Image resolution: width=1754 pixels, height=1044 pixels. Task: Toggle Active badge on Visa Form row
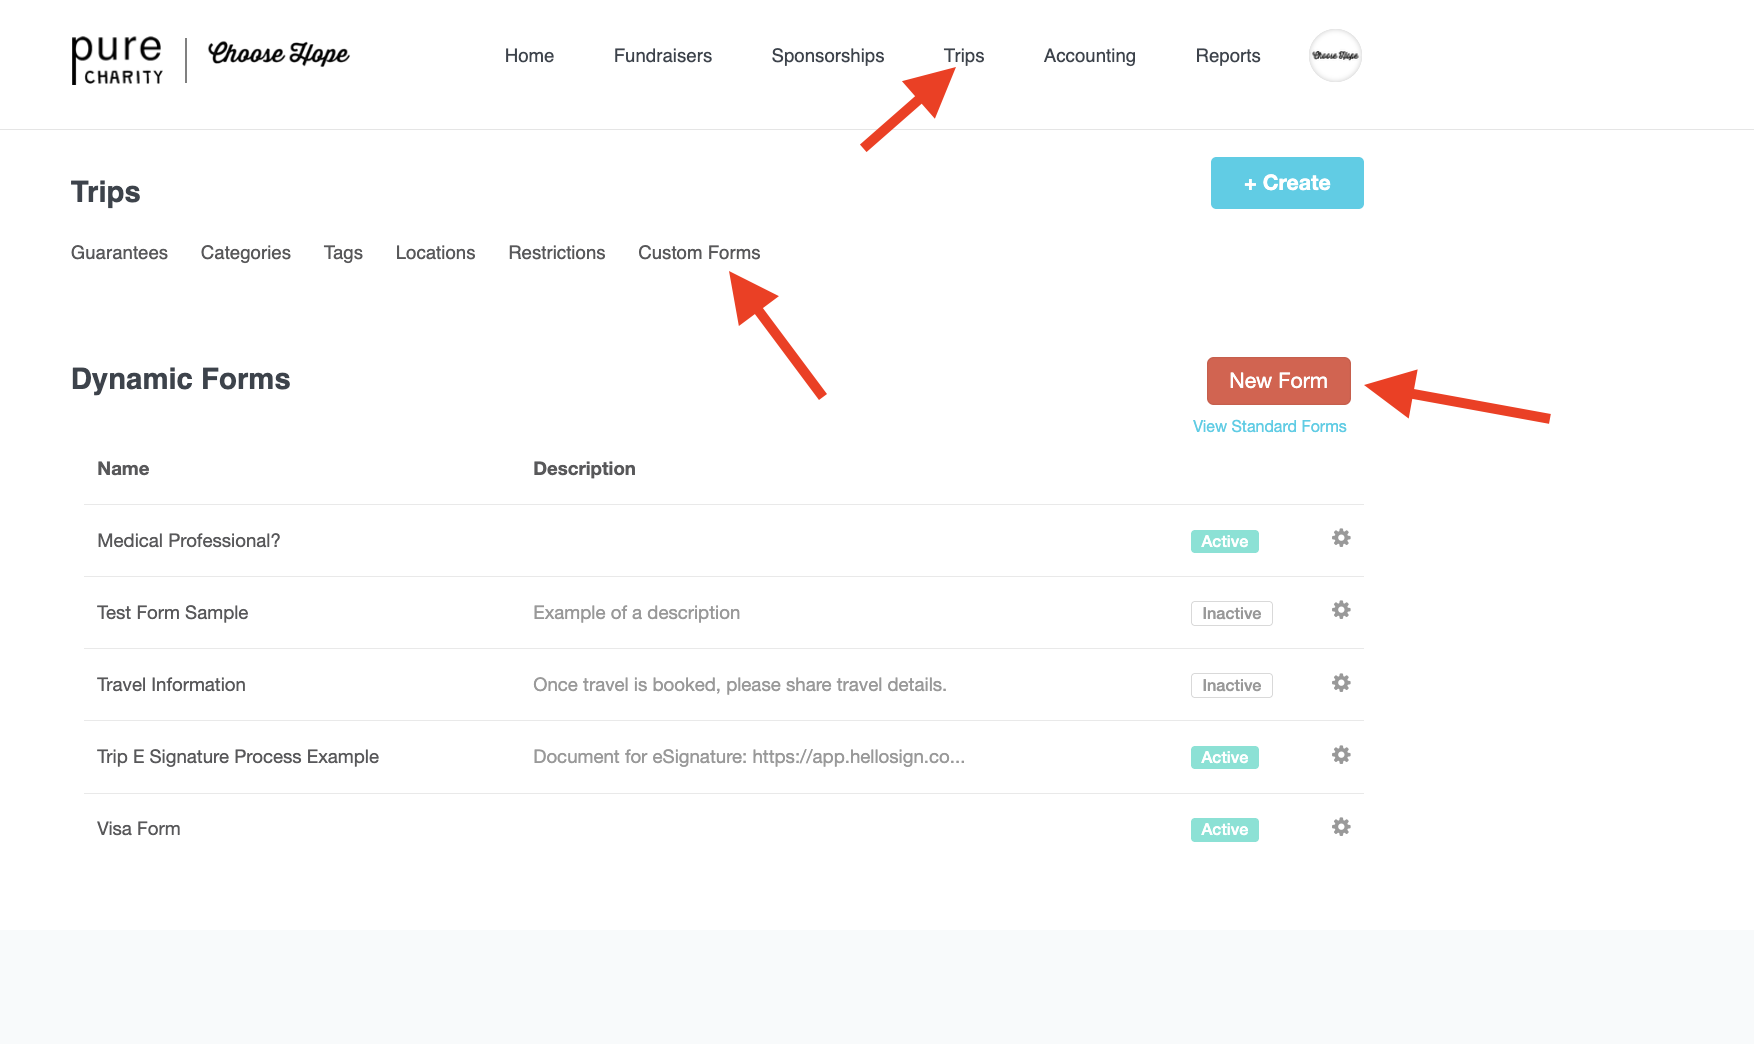click(1224, 829)
